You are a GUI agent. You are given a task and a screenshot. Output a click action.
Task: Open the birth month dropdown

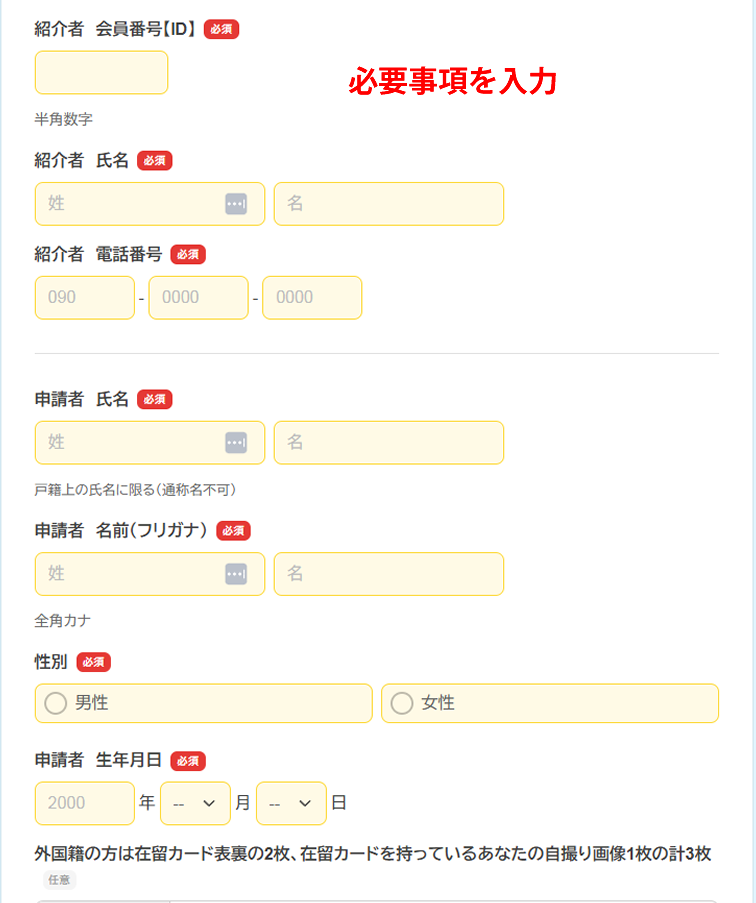[195, 803]
